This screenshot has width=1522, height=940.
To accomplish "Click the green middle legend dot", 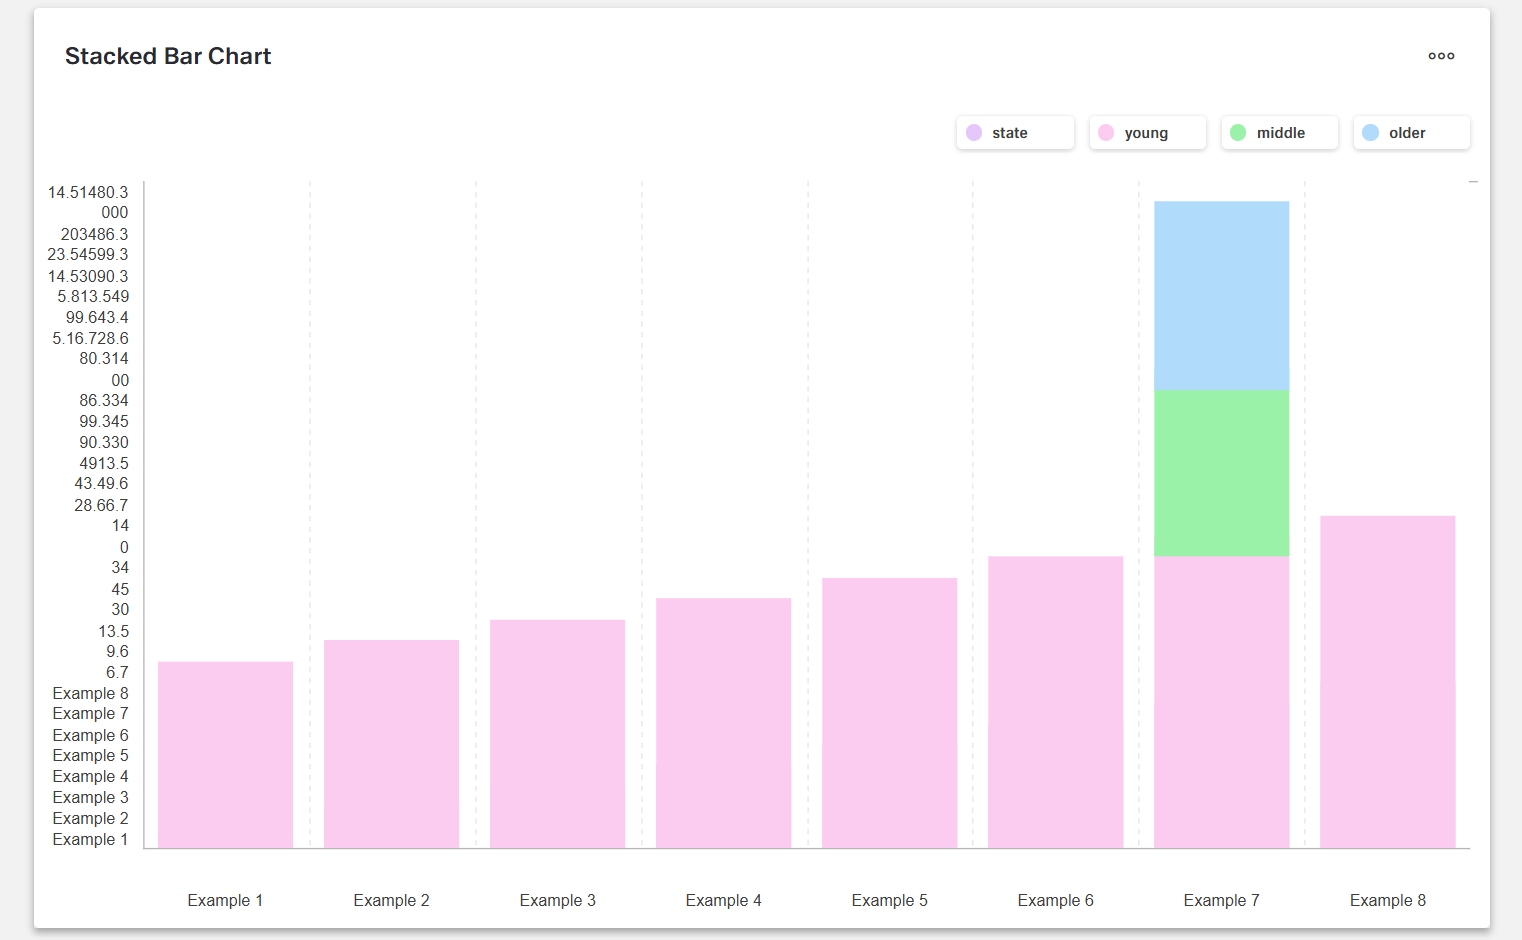I will [x=1238, y=133].
